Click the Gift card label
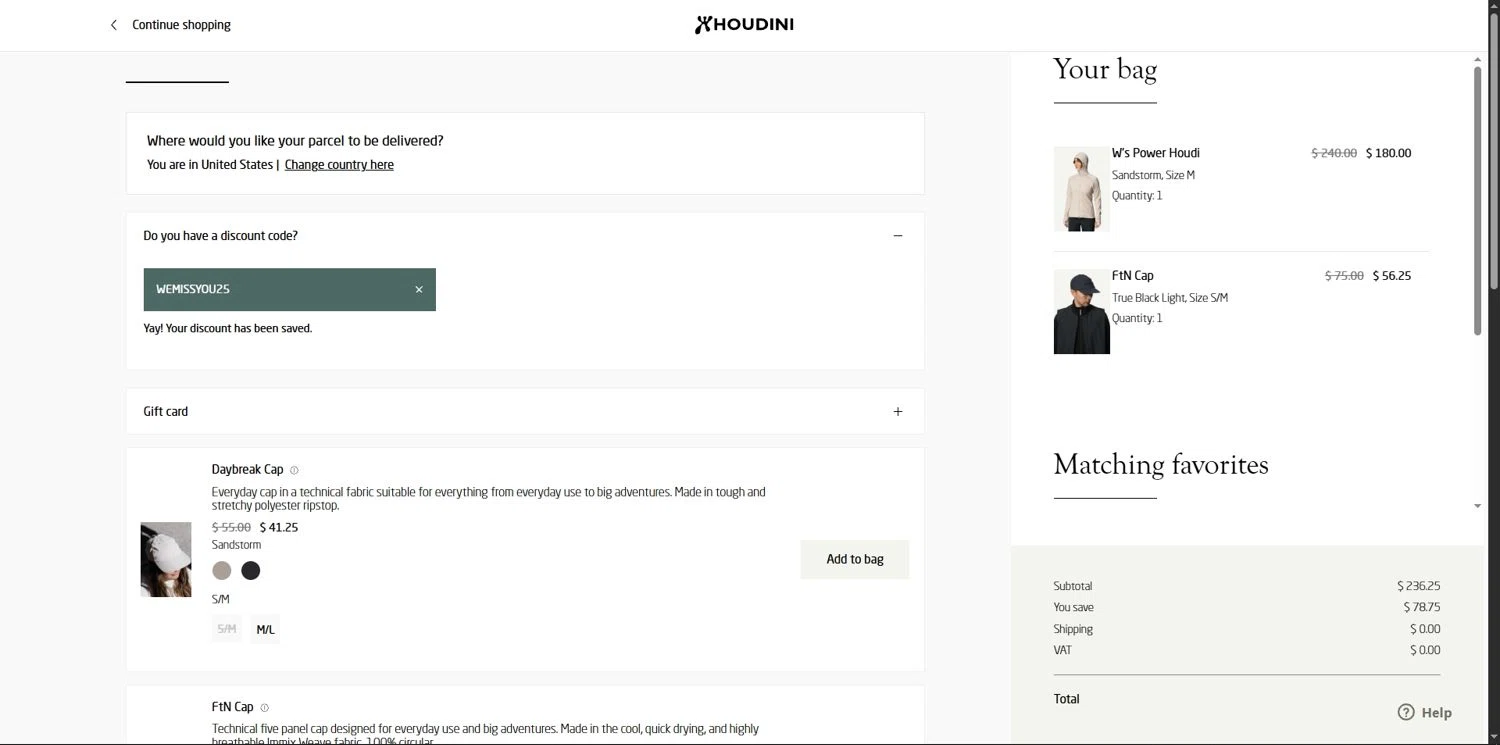The image size is (1500, 745). point(166,411)
